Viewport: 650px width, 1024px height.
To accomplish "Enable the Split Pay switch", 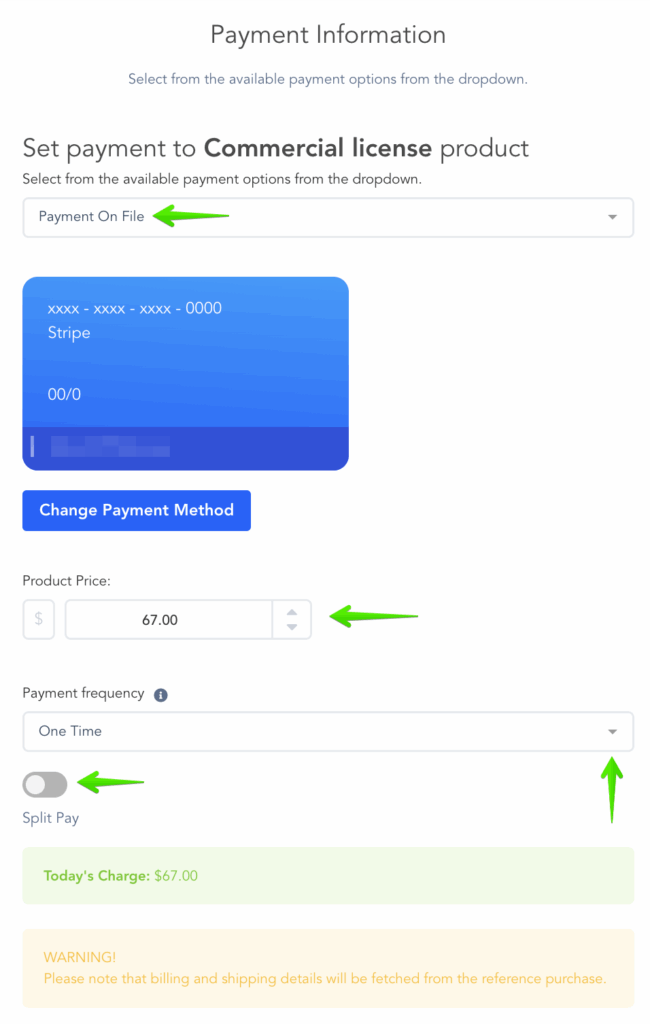I will tap(45, 784).
